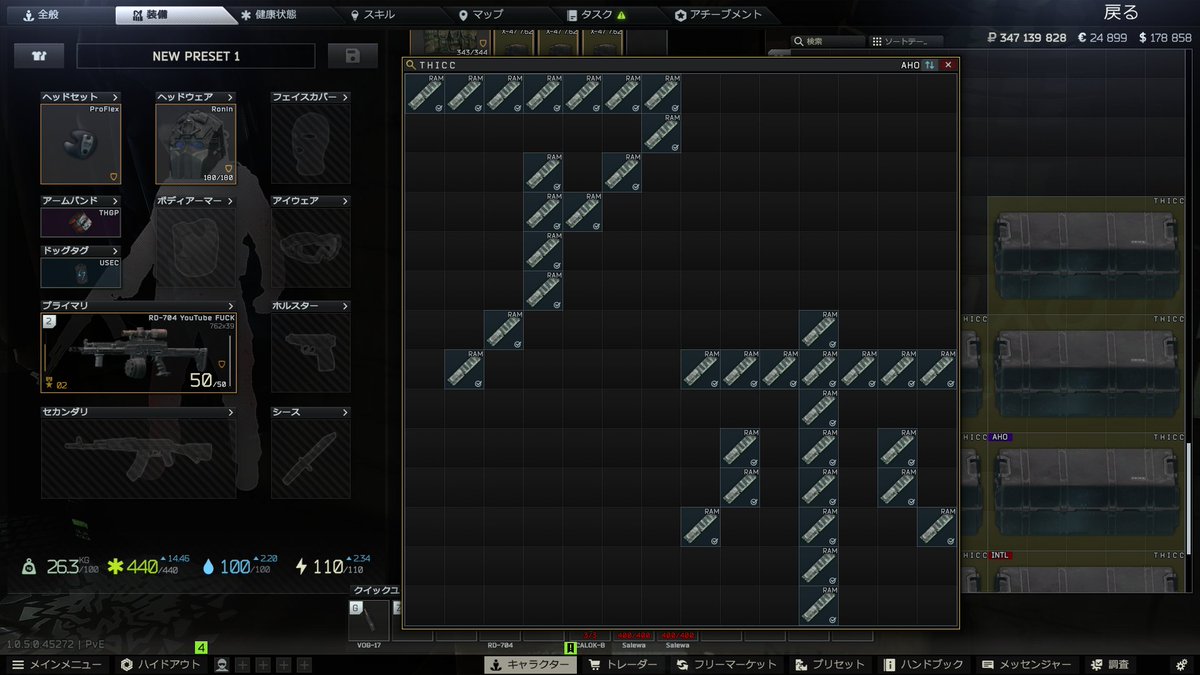Click the NEW PRESET 1 name field
The width and height of the screenshot is (1200, 675).
coord(196,56)
